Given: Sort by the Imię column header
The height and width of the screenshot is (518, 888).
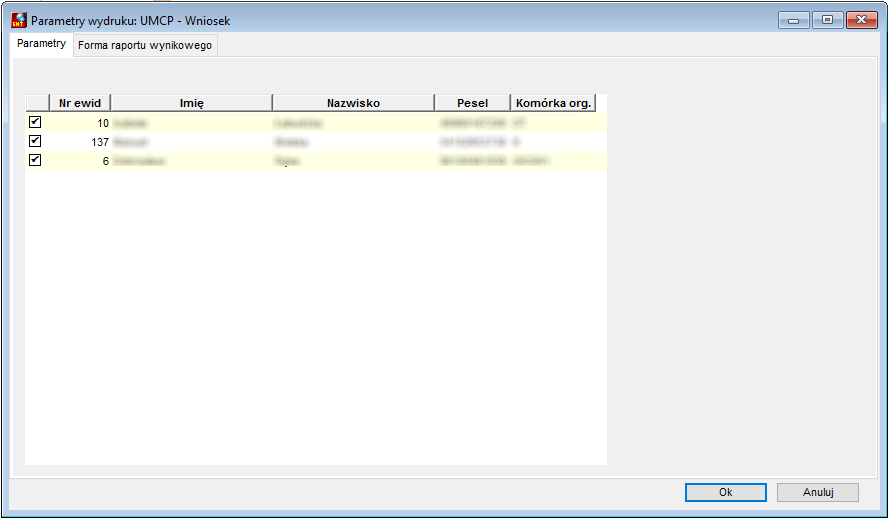Looking at the screenshot, I should pyautogui.click(x=191, y=103).
